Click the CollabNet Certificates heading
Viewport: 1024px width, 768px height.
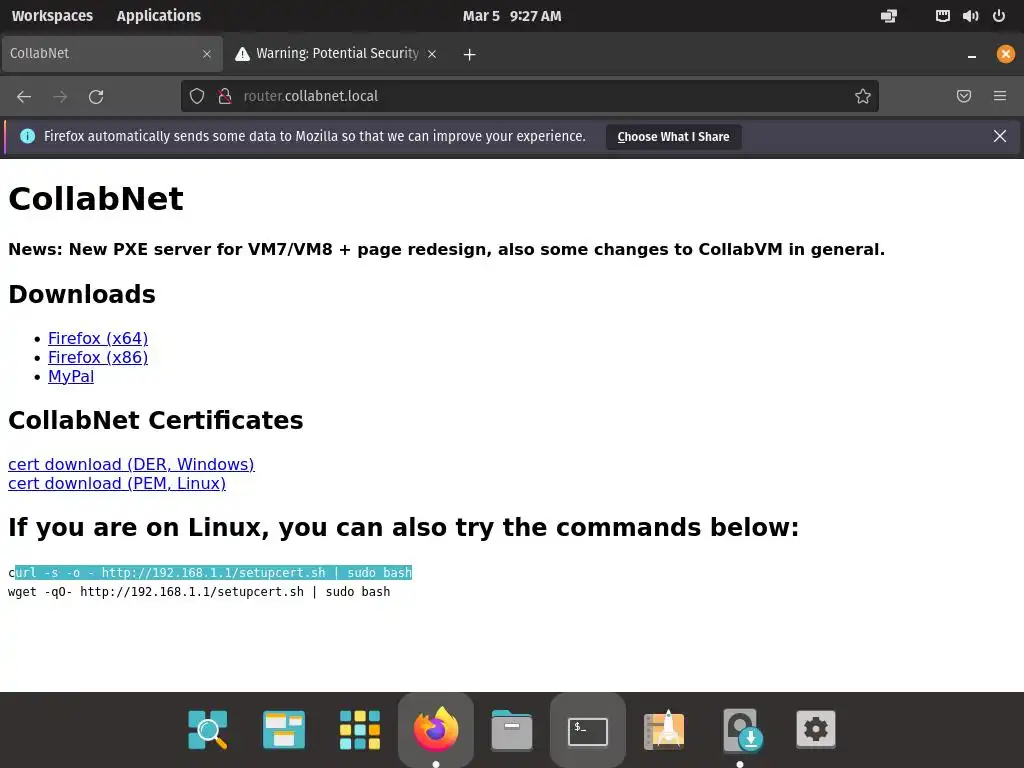click(x=155, y=420)
